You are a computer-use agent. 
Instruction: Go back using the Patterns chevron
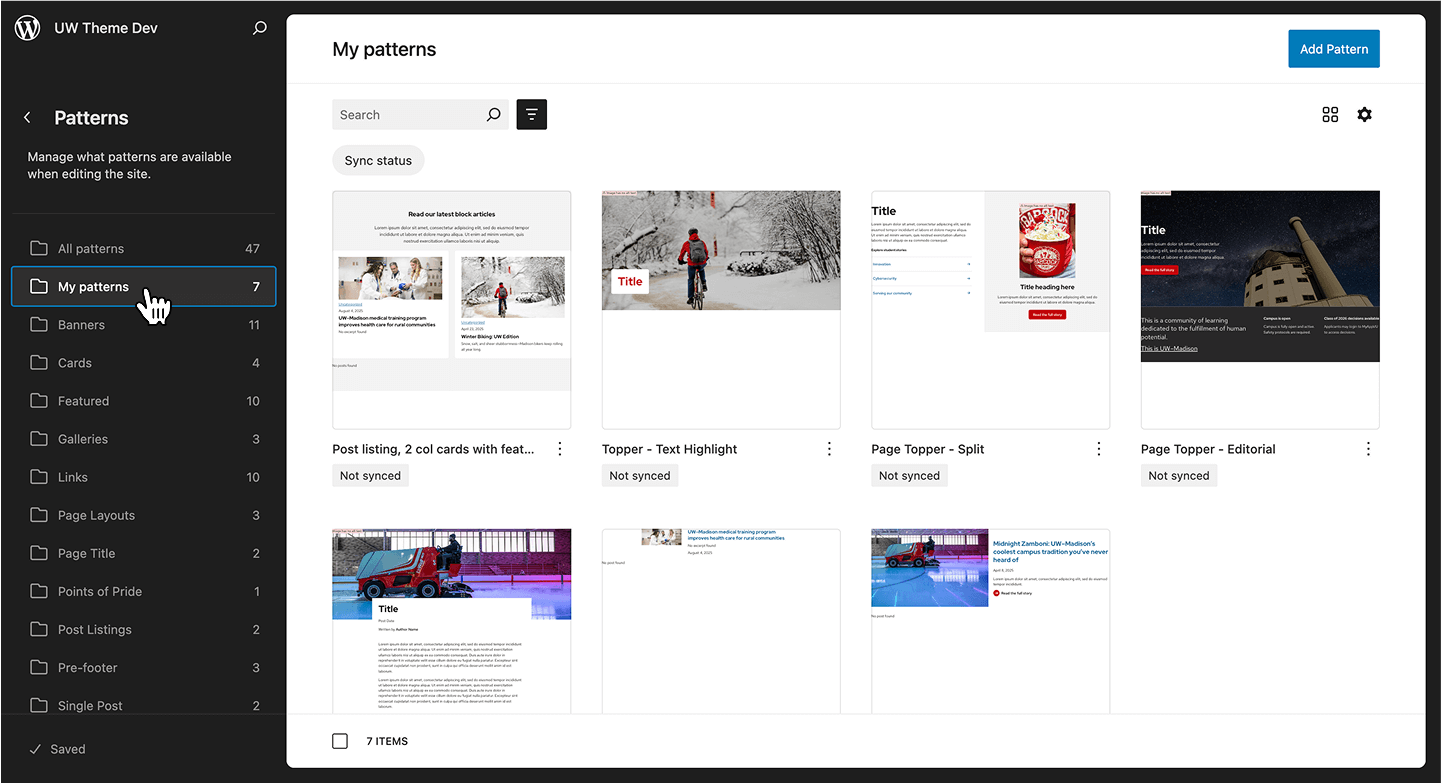[x=27, y=118]
